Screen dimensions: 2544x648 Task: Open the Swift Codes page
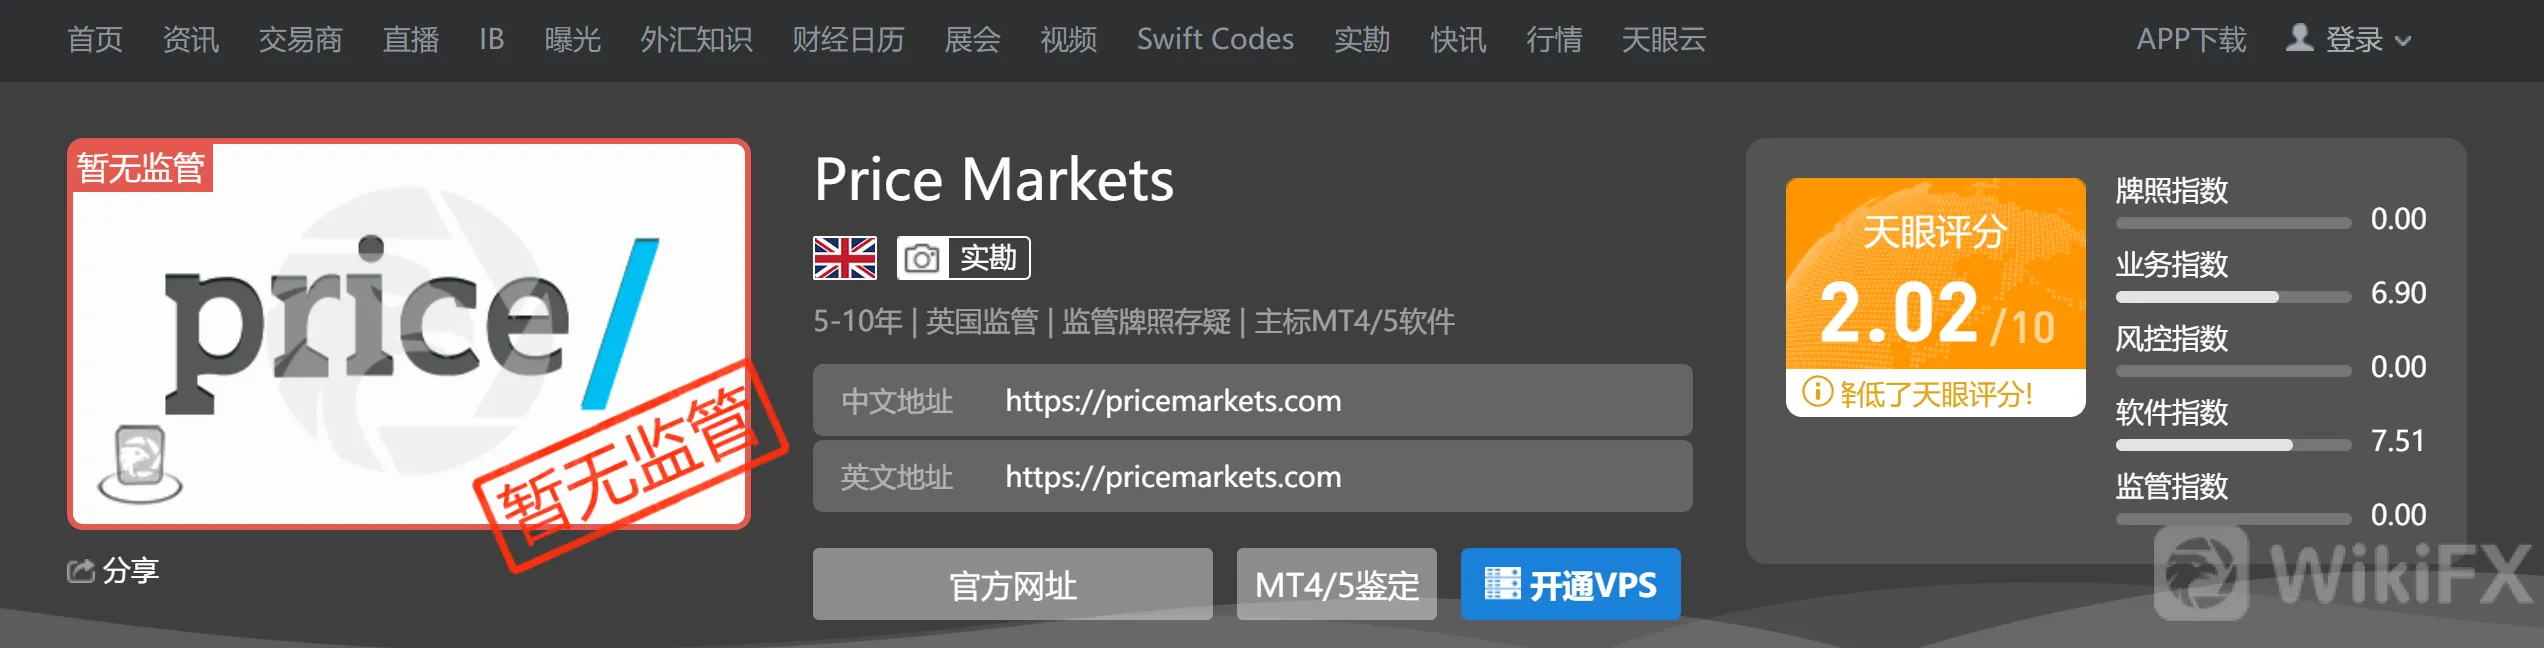[1215, 40]
